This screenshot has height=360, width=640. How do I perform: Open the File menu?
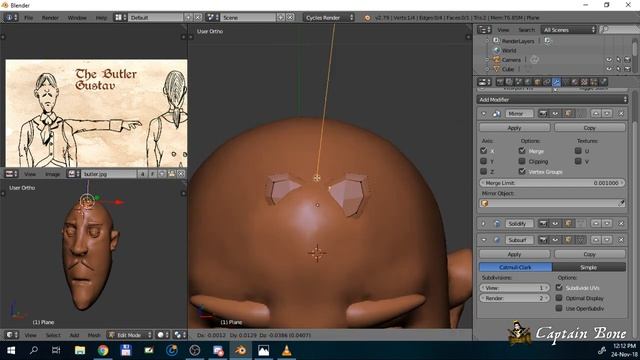[x=29, y=18]
